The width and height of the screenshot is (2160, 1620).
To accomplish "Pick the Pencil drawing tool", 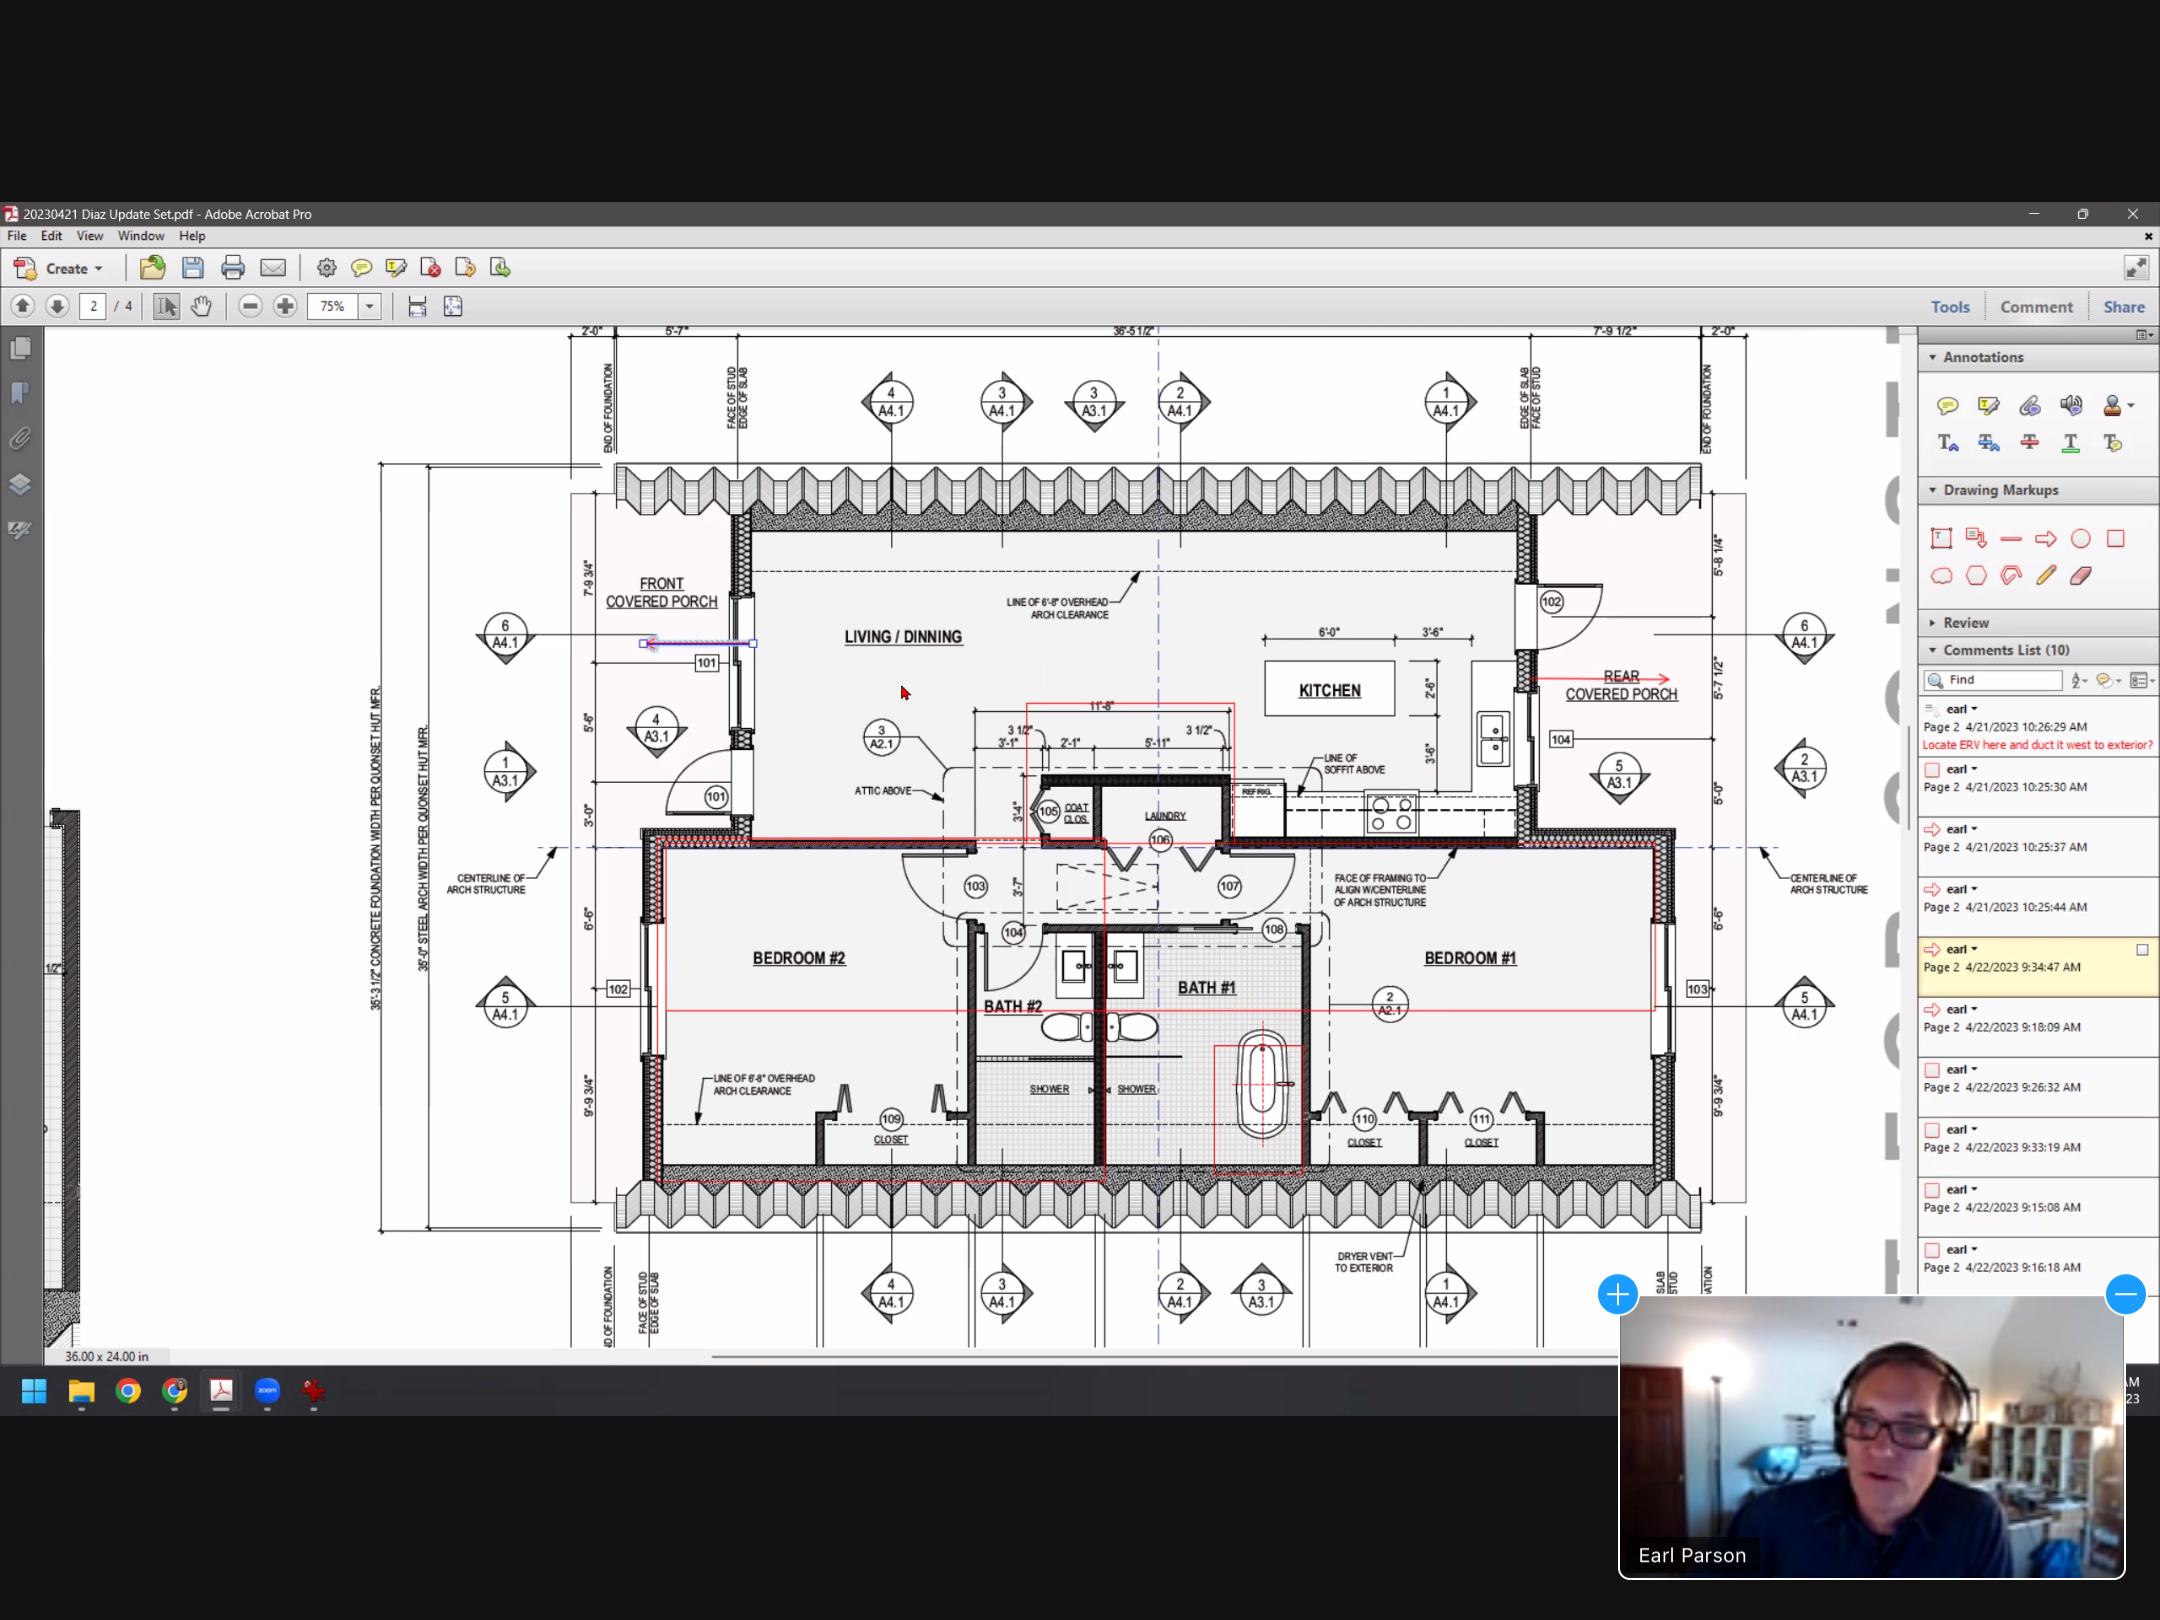I will click(x=2045, y=575).
